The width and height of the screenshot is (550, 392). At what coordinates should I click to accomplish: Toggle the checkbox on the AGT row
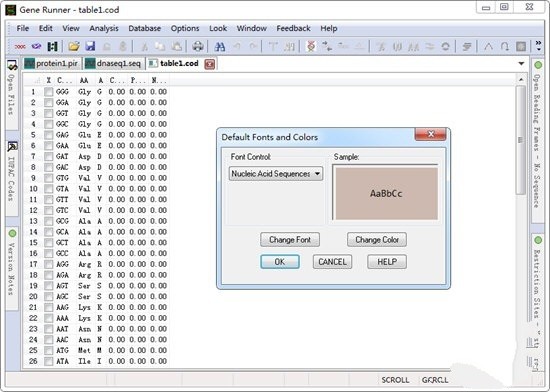click(x=49, y=286)
